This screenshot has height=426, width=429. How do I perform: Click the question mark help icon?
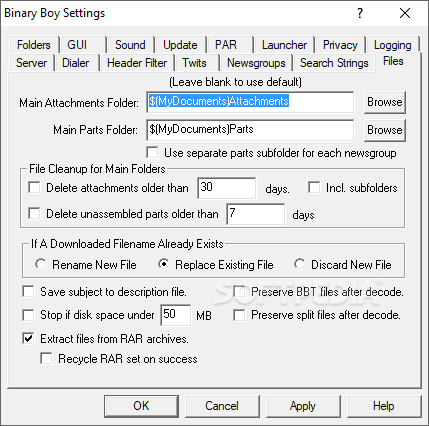(360, 13)
